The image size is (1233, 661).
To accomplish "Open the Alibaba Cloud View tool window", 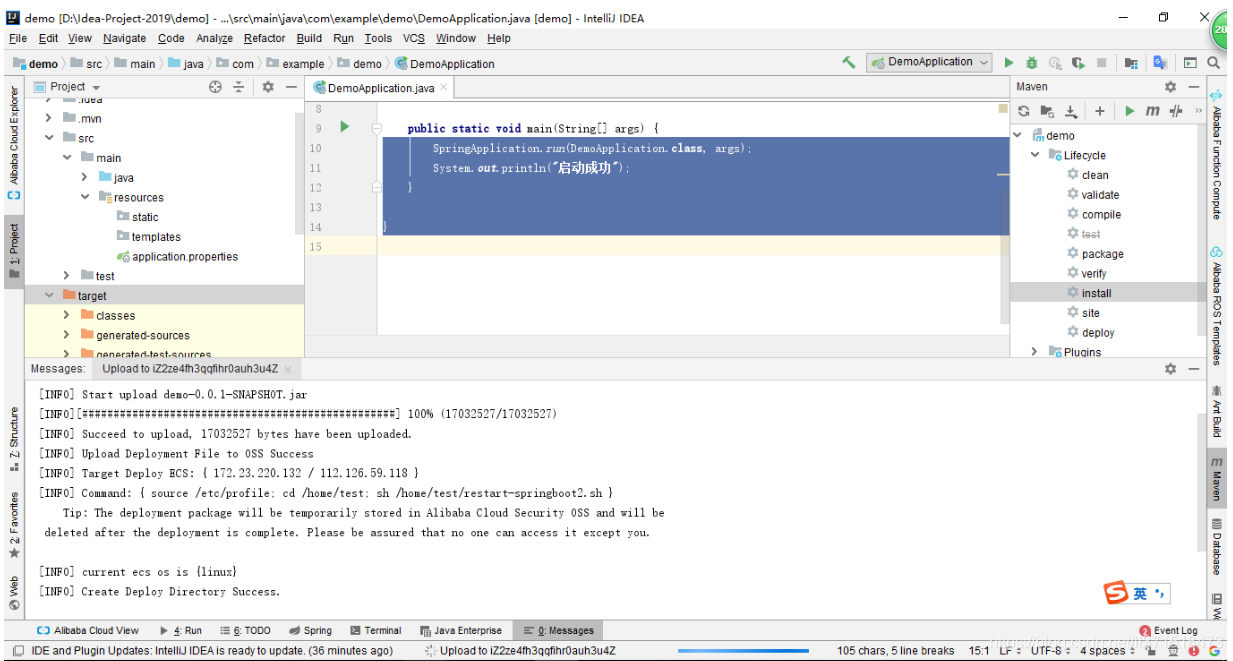I will pyautogui.click(x=88, y=631).
